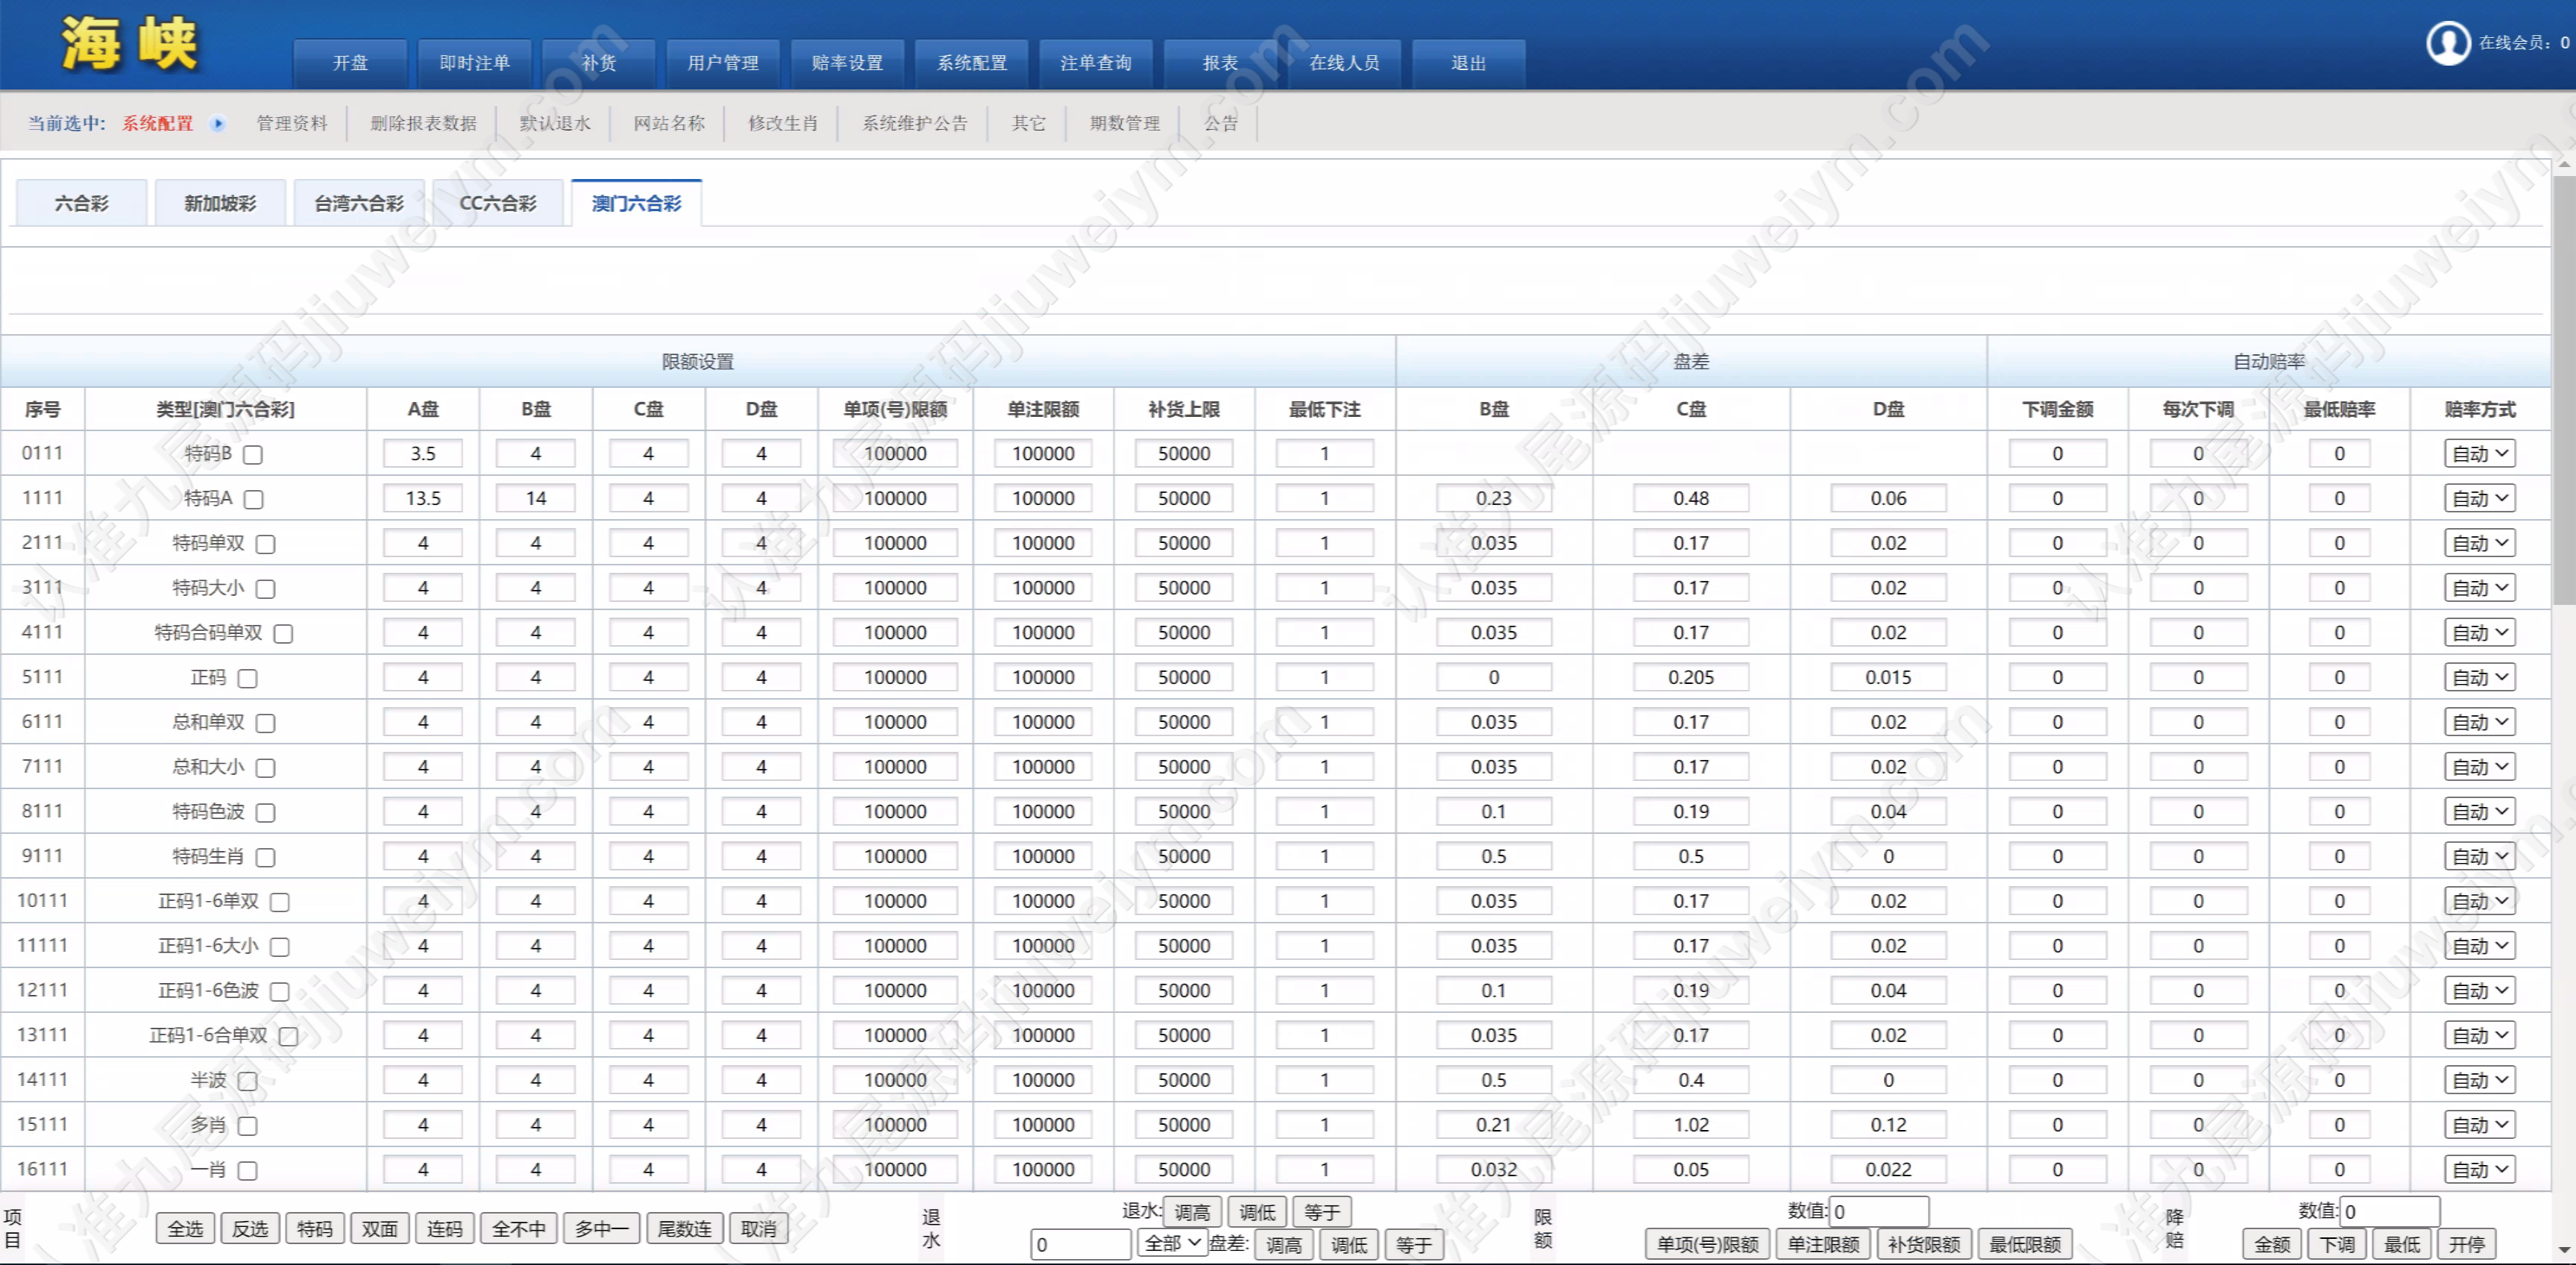
Task: Click the arrow icon beside 系统配置
Action: 217,124
